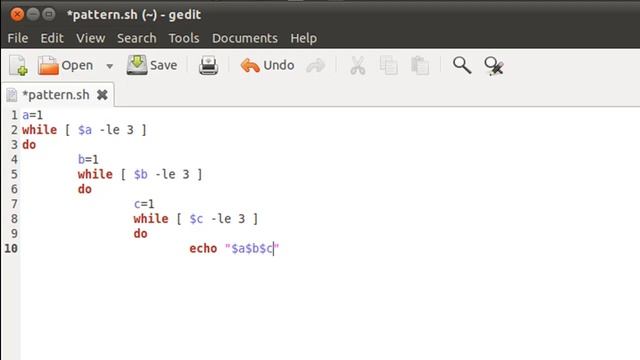Screen dimensions: 640x360
Task: Maximize the gedit window
Action: pyautogui.click(x=49, y=15)
